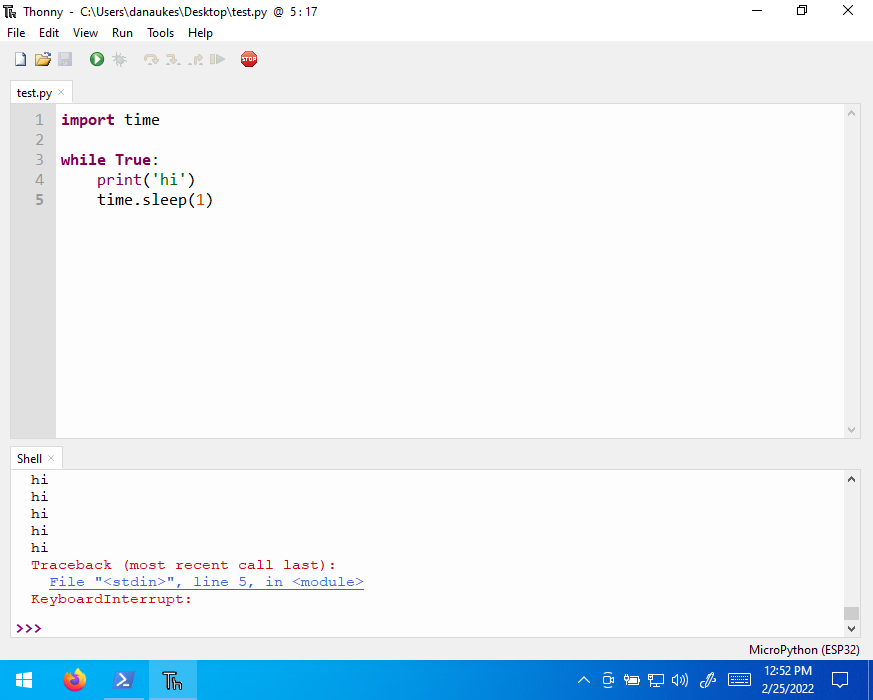Click the Step over debug icon
The image size is (873, 700).
tap(151, 59)
